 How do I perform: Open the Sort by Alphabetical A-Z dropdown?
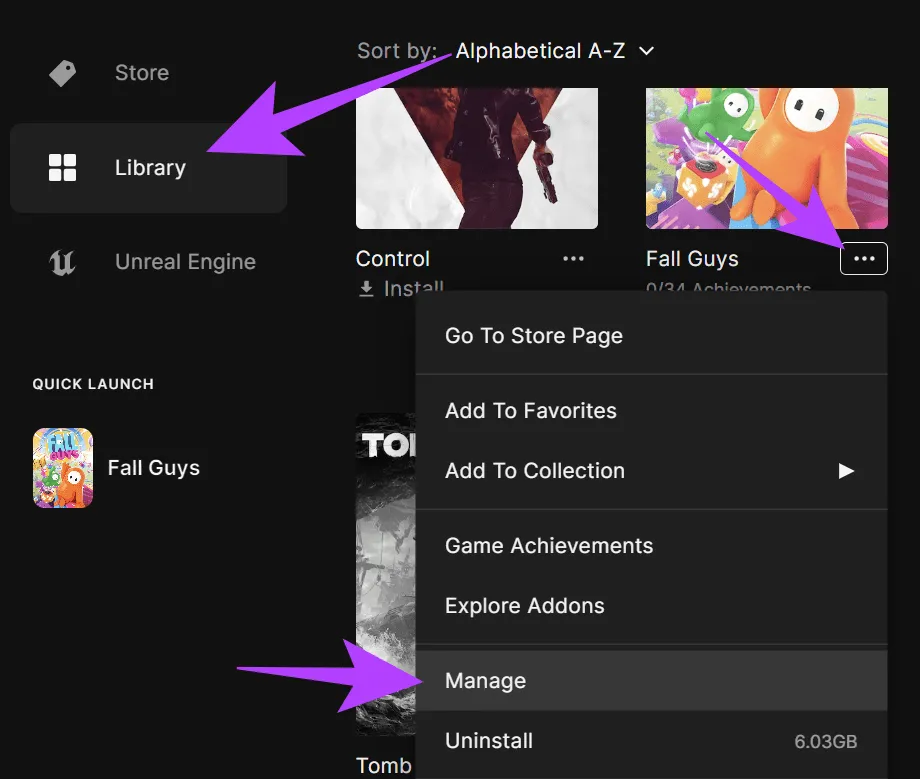541,51
